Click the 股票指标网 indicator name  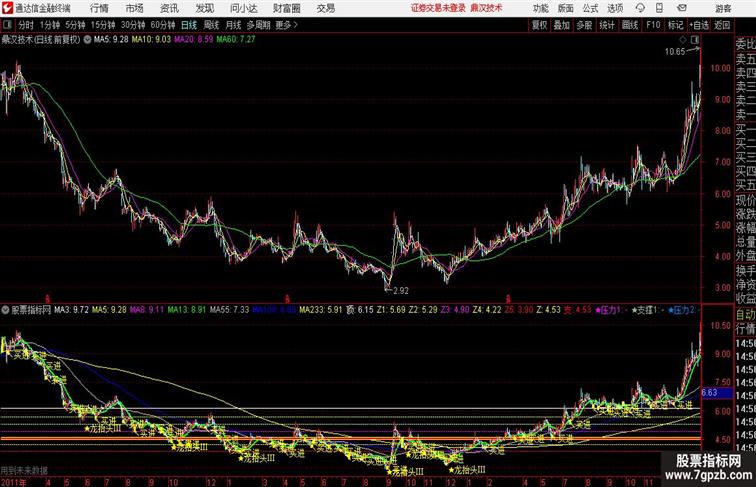point(31,310)
